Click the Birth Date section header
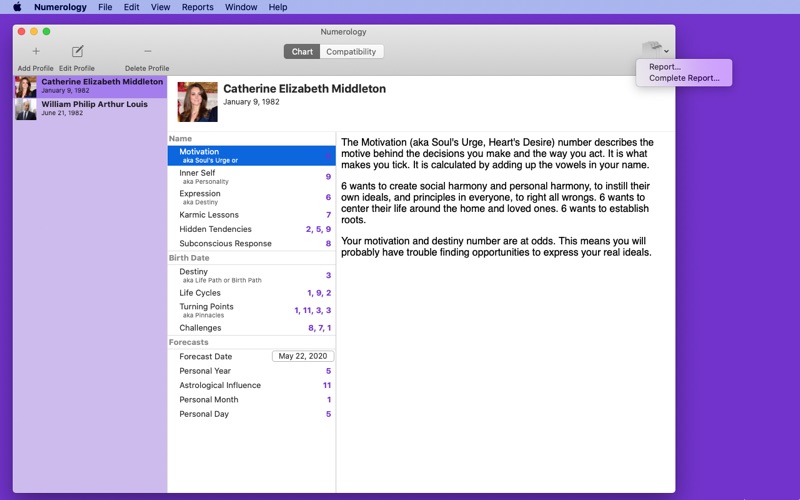800x500 pixels. (x=189, y=258)
